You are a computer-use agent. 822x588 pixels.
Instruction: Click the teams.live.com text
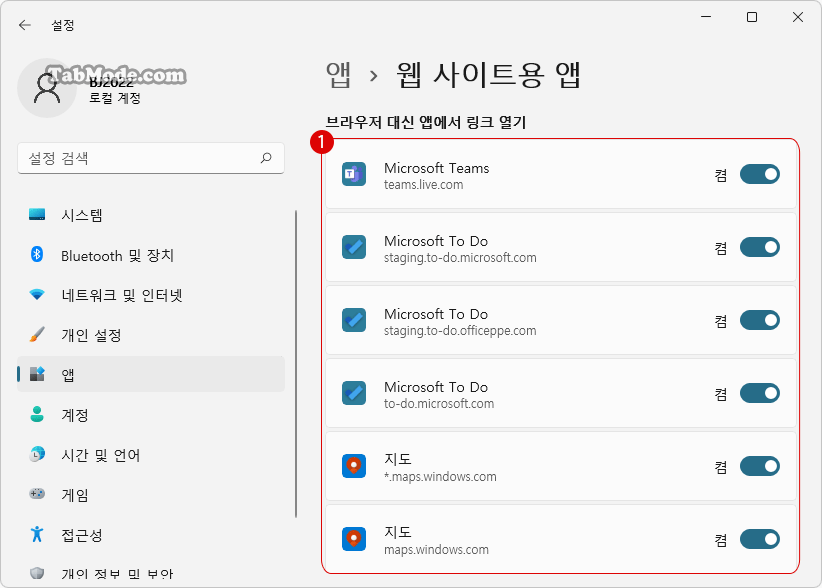pyautogui.click(x=424, y=184)
